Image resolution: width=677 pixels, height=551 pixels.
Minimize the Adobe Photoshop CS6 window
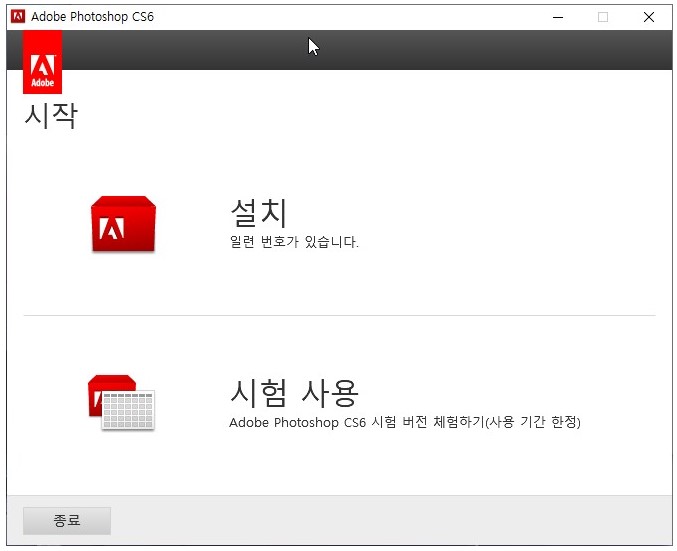click(x=558, y=17)
